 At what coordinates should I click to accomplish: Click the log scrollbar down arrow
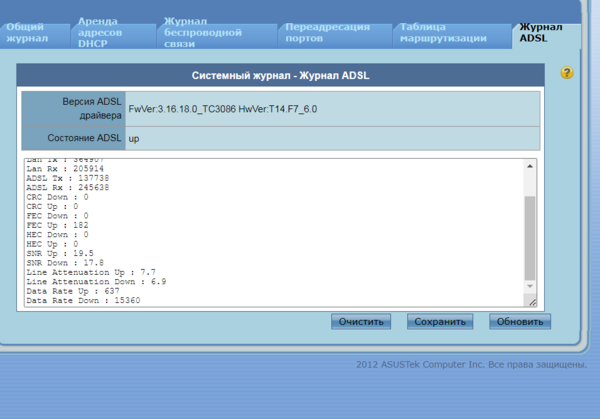coord(530,286)
